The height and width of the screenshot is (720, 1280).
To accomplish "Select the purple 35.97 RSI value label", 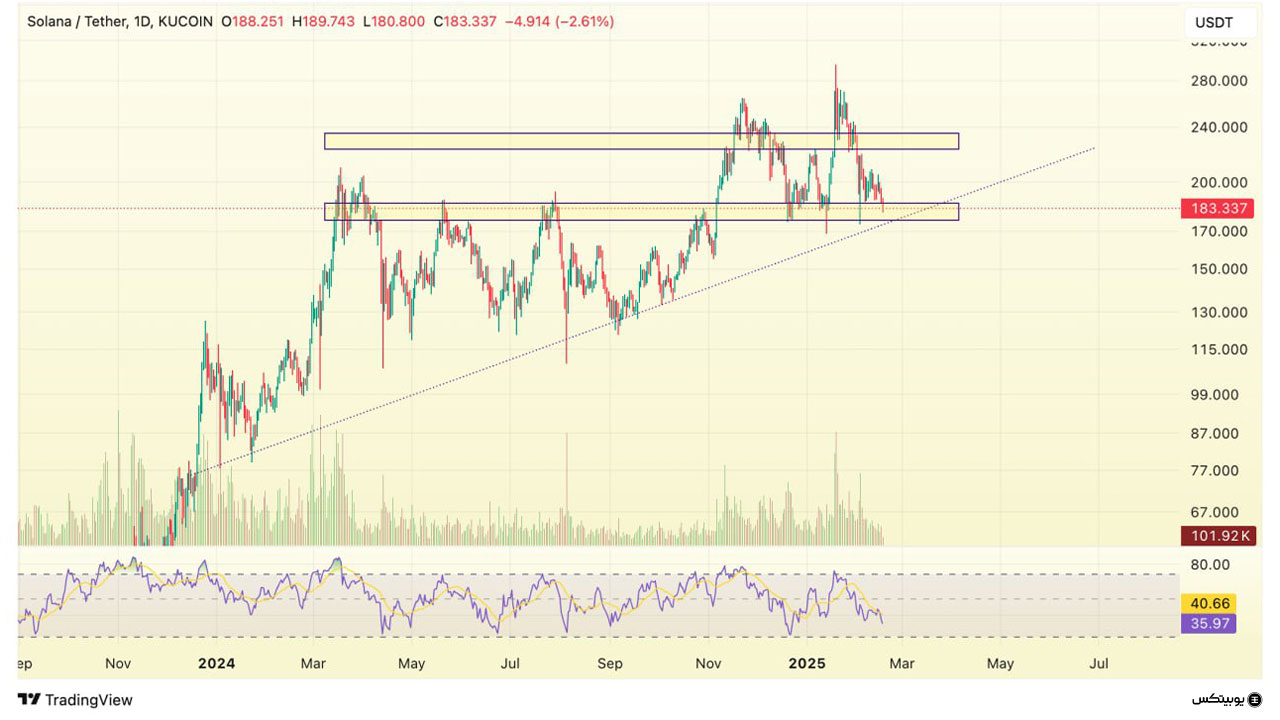I will point(1208,624).
